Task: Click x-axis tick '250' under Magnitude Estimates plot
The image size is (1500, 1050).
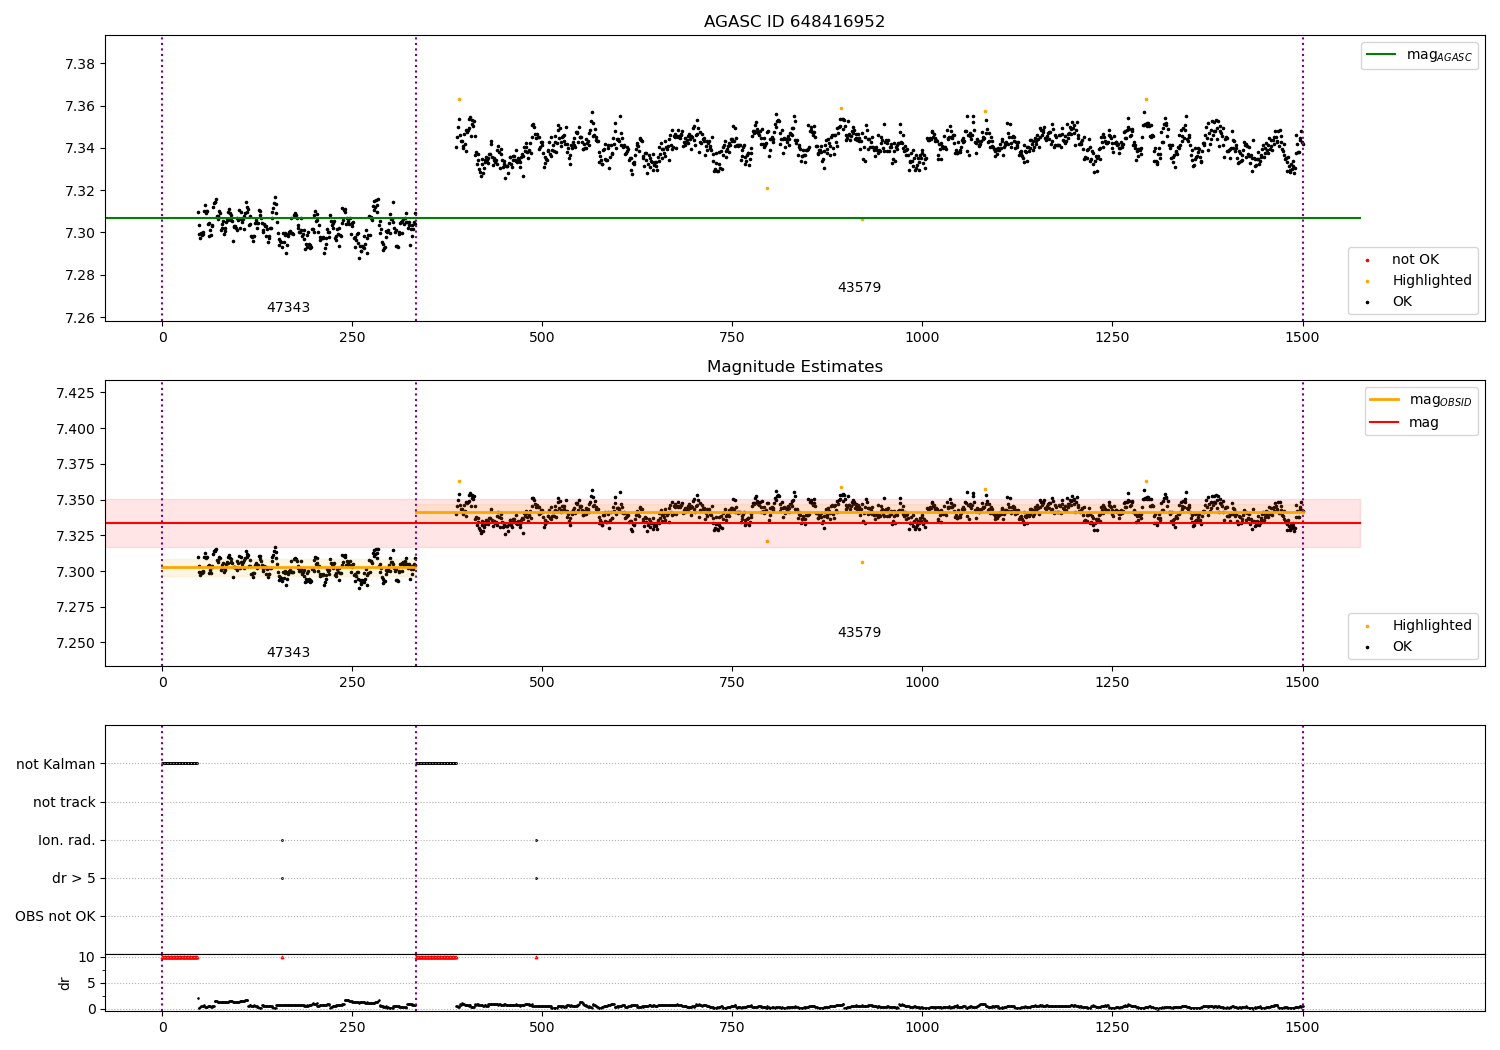Action: tap(352, 683)
